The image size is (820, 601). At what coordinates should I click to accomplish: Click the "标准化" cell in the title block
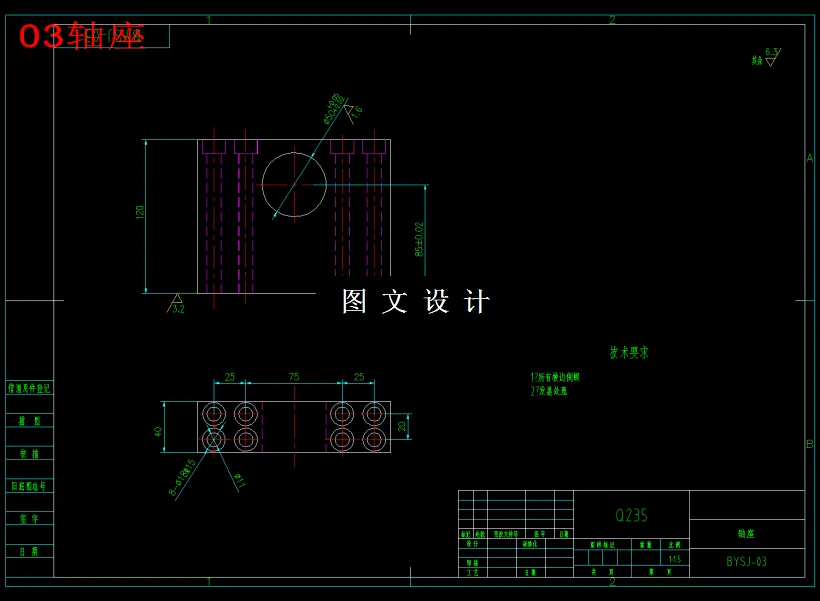pyautogui.click(x=530, y=544)
